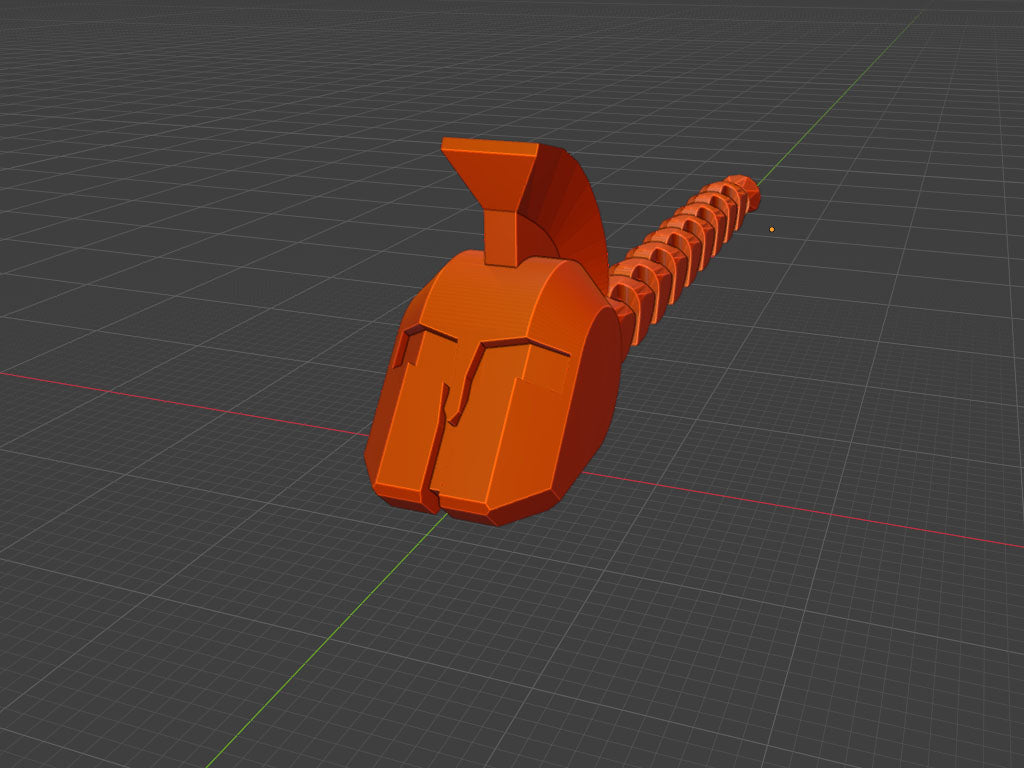Select the orange helmet face mesh
The image size is (1024, 768).
pyautogui.click(x=491, y=389)
